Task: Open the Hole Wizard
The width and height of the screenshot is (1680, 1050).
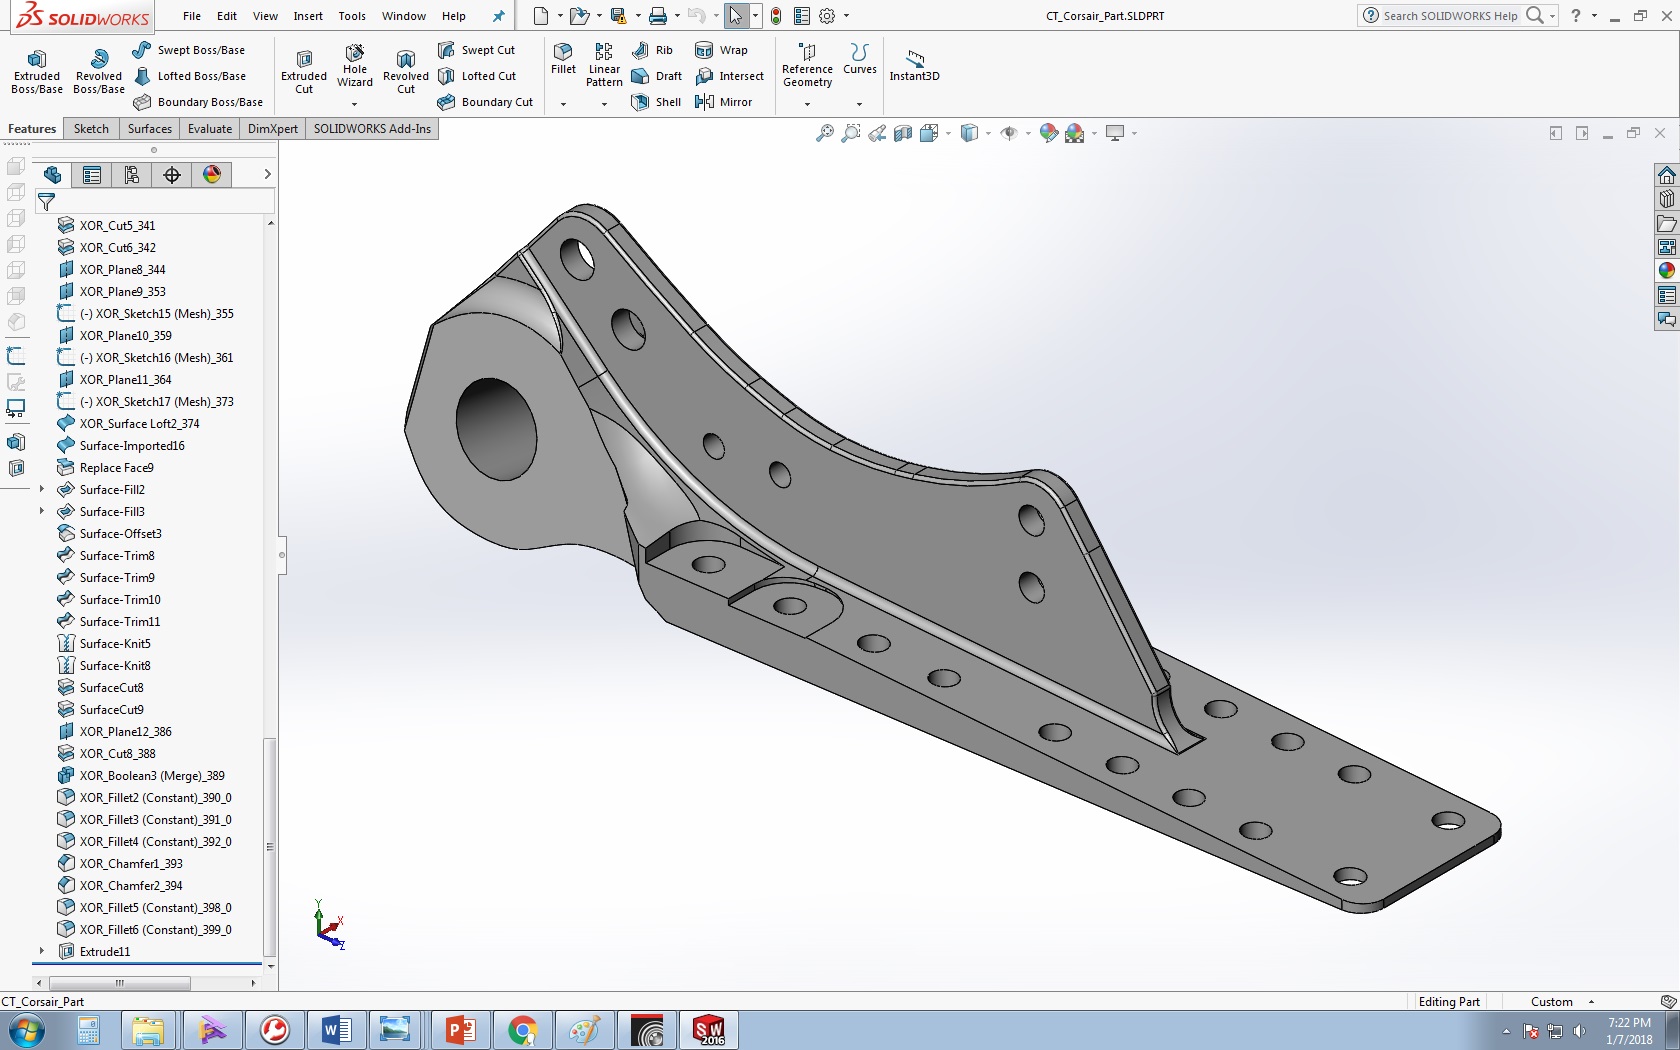Action: point(355,66)
